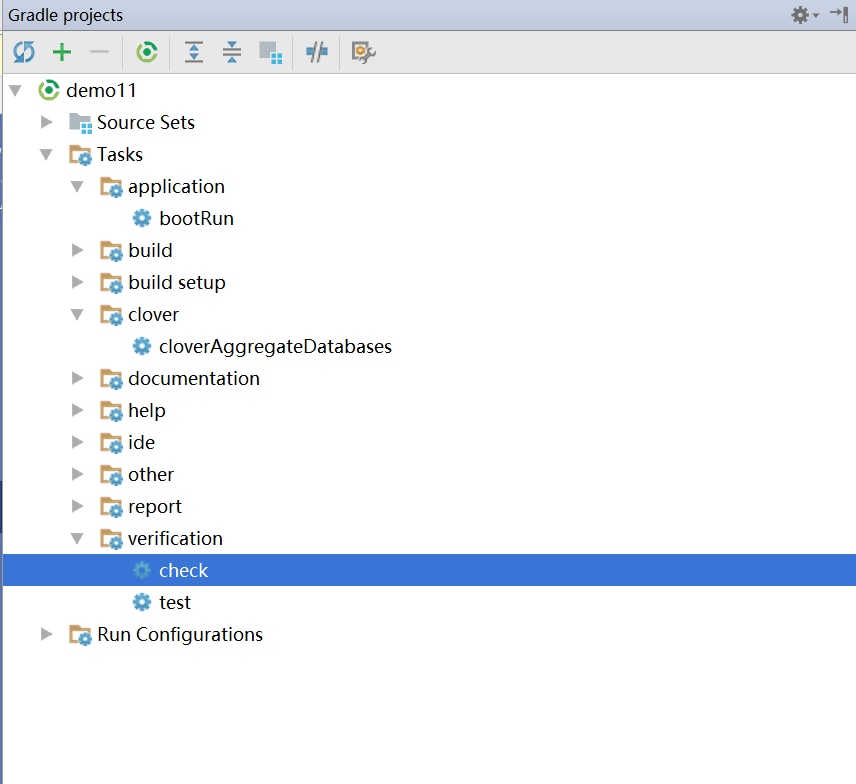
Task: Click the build setup folder icon
Action: pyautogui.click(x=111, y=283)
